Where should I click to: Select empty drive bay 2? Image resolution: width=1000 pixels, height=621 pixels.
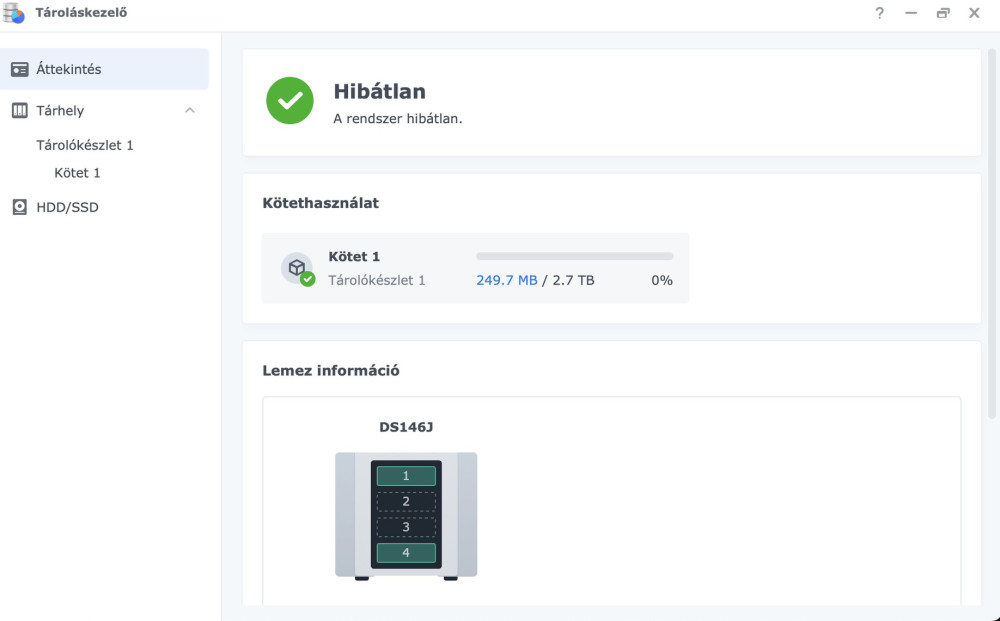click(x=406, y=501)
